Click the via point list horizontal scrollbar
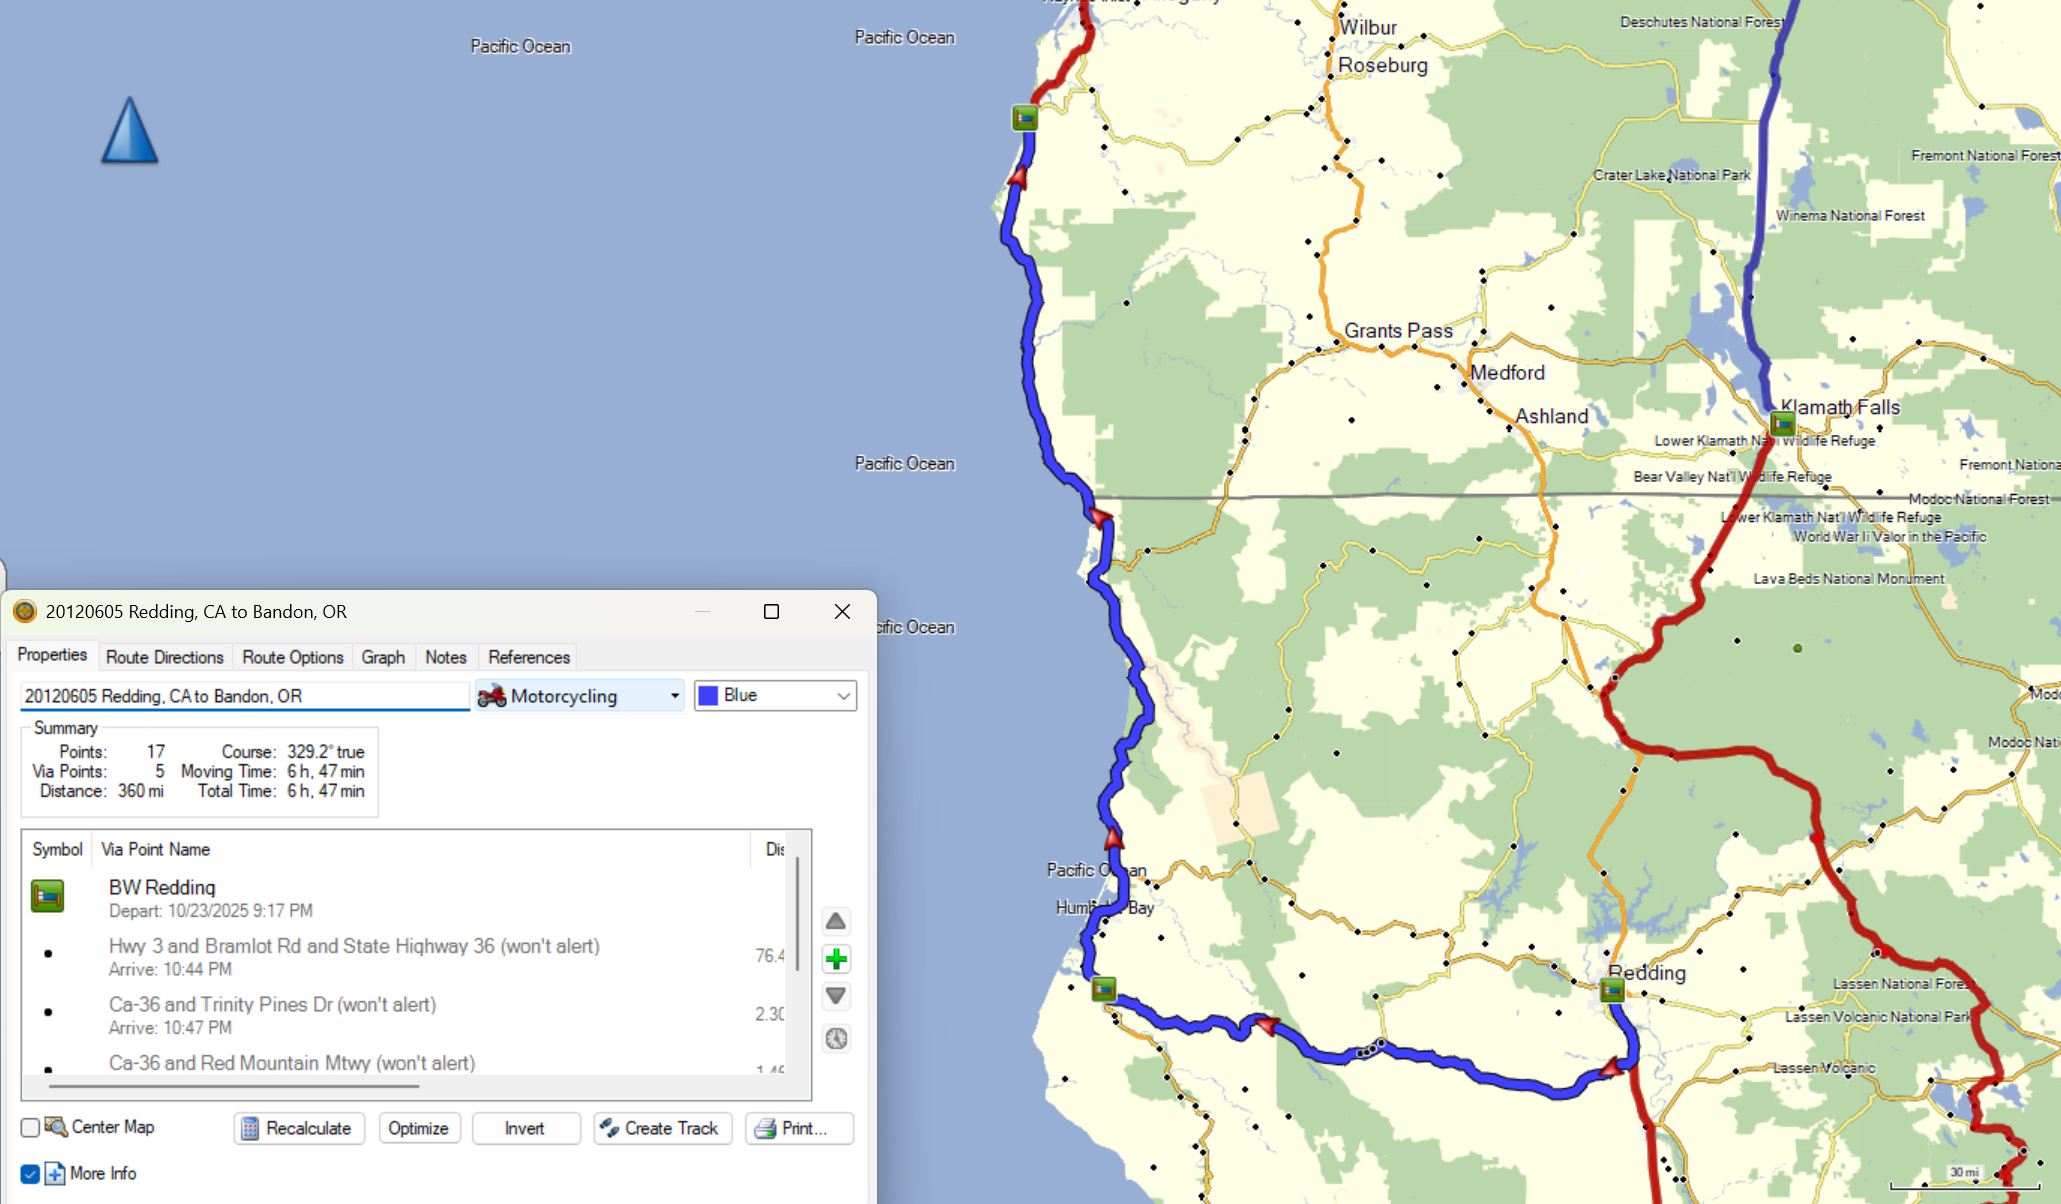Viewport: 2061px width, 1204px height. (x=234, y=1085)
